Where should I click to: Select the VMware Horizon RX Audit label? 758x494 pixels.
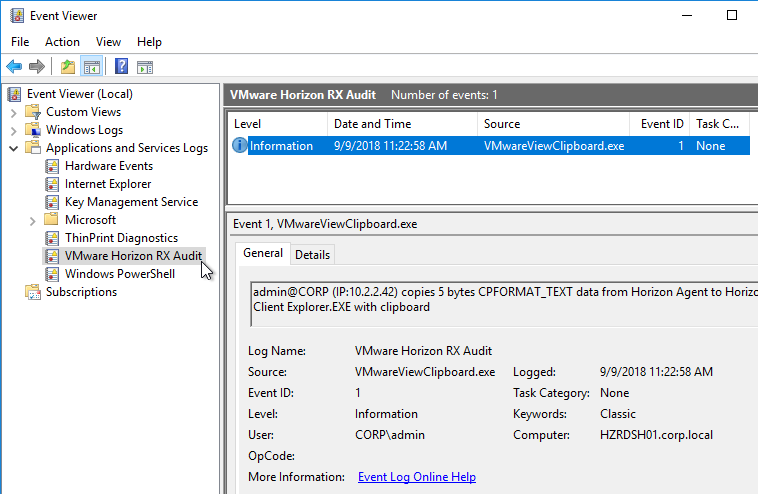[x=133, y=256]
